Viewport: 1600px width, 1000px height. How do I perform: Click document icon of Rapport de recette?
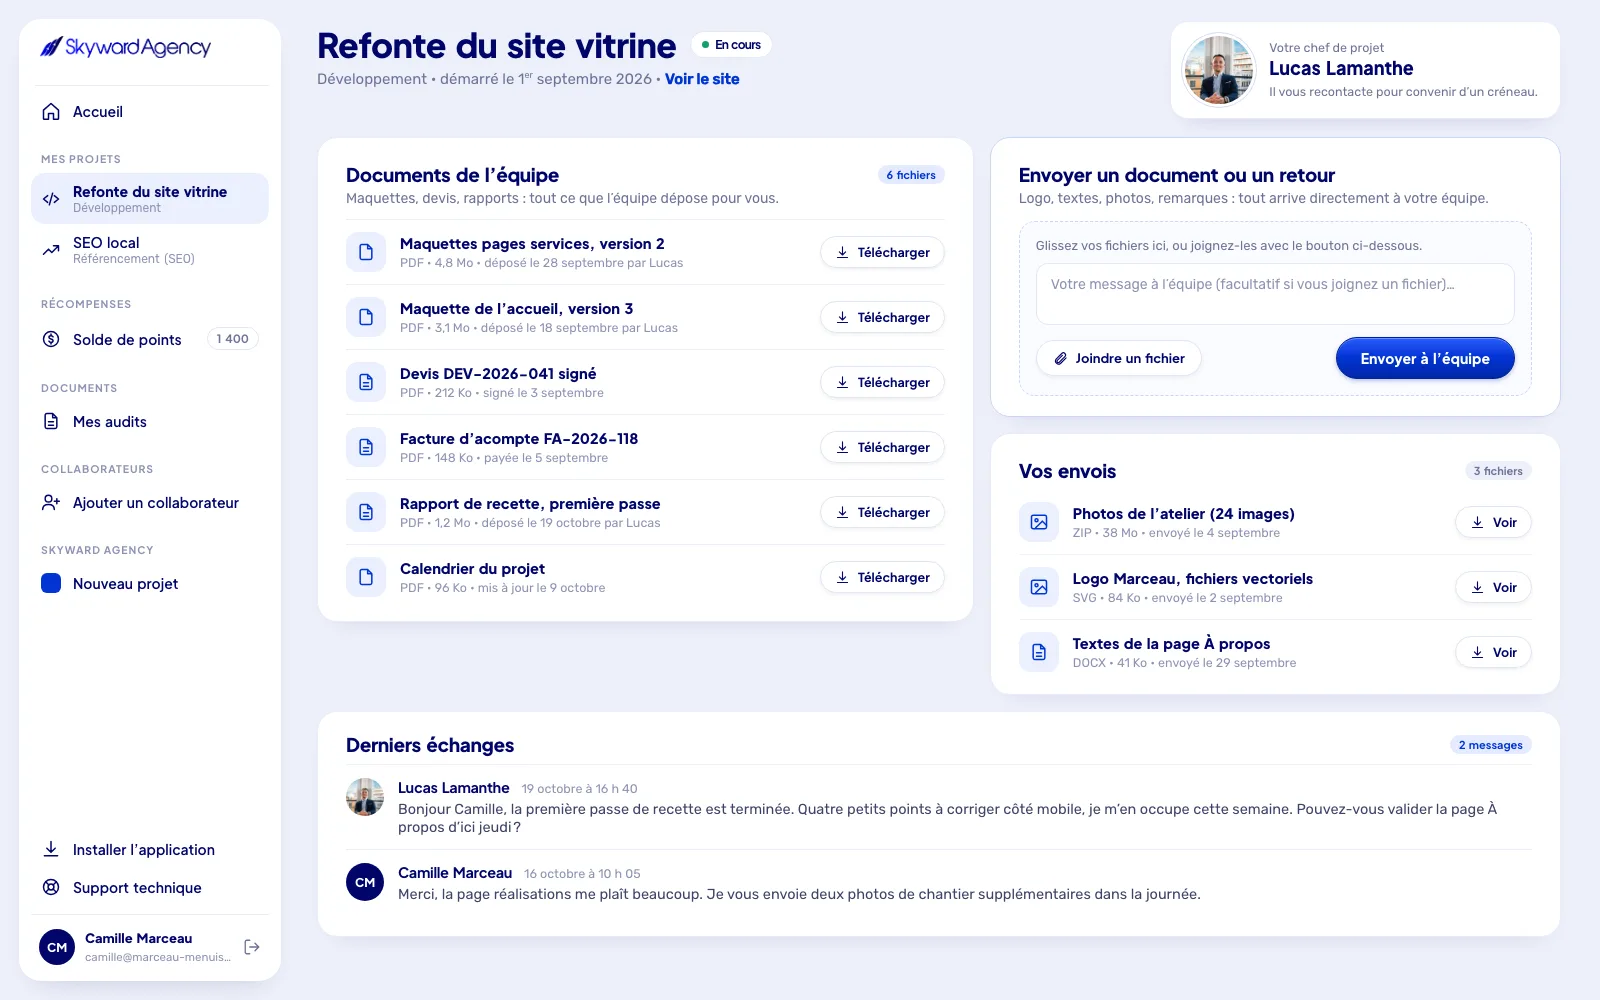[366, 512]
